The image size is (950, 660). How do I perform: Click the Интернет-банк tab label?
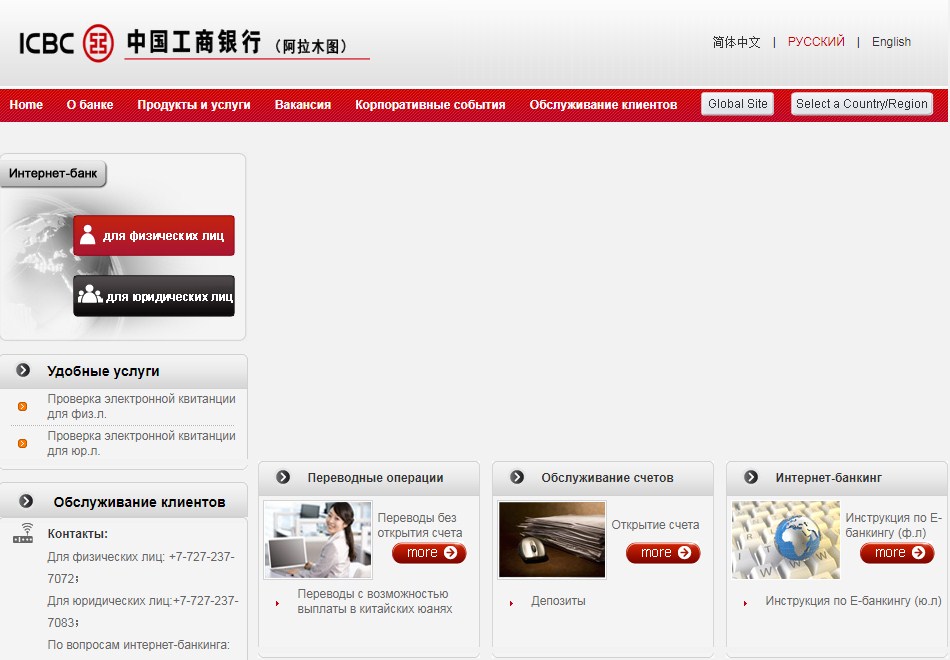pos(53,174)
